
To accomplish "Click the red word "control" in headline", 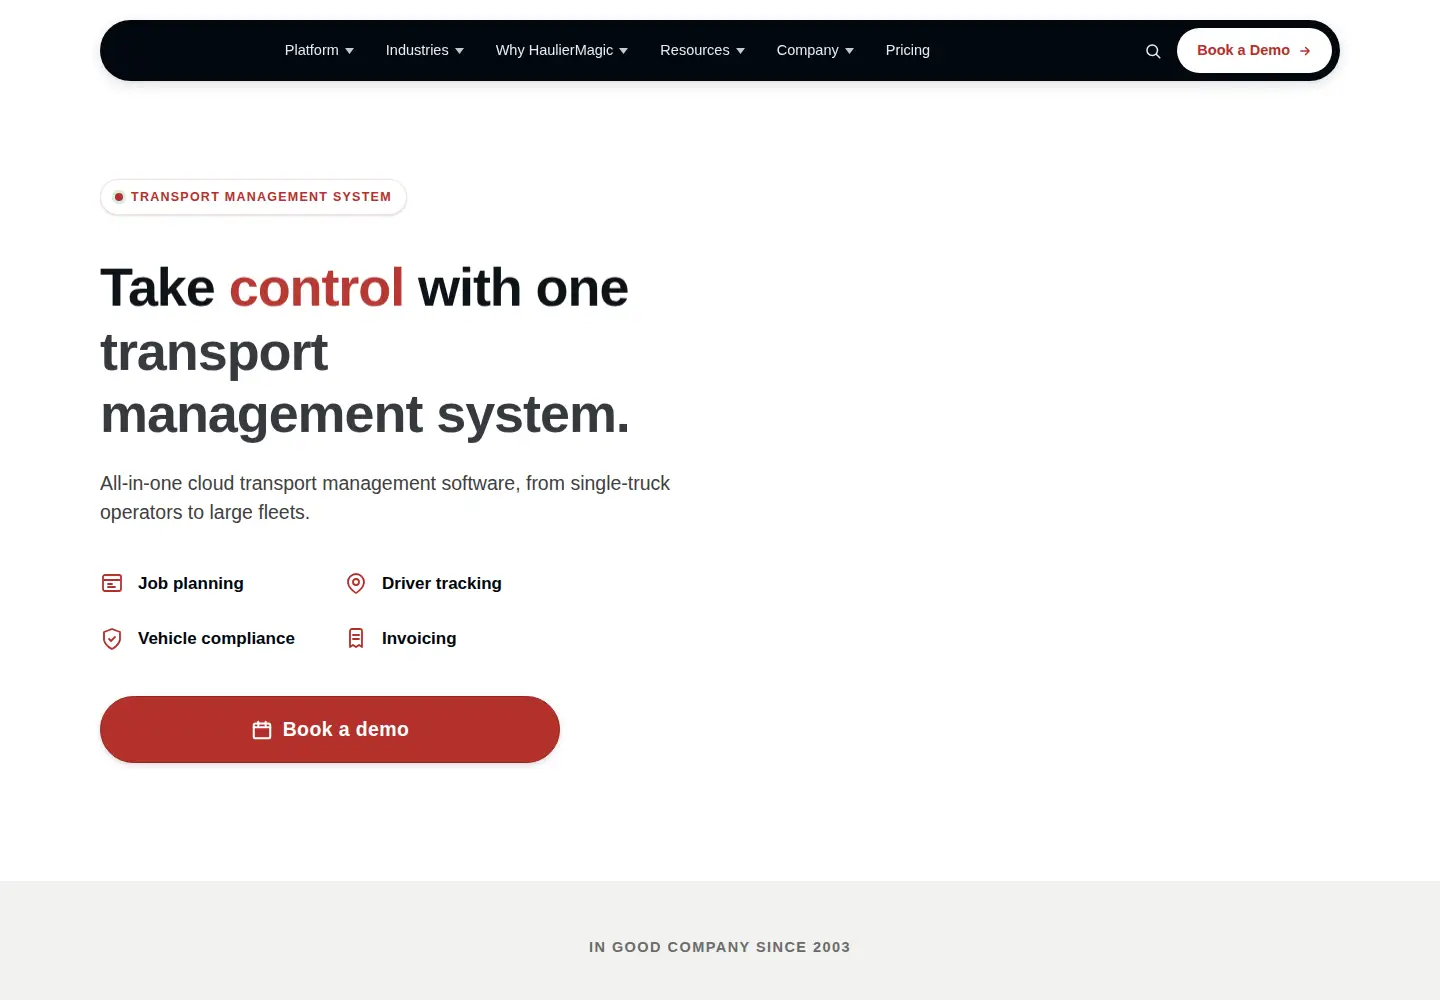I will [x=316, y=288].
